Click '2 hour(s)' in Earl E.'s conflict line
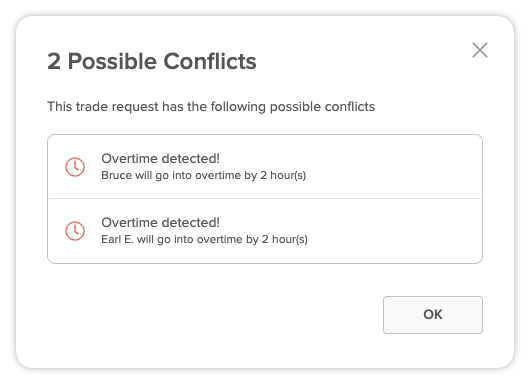530x384 pixels. [285, 239]
